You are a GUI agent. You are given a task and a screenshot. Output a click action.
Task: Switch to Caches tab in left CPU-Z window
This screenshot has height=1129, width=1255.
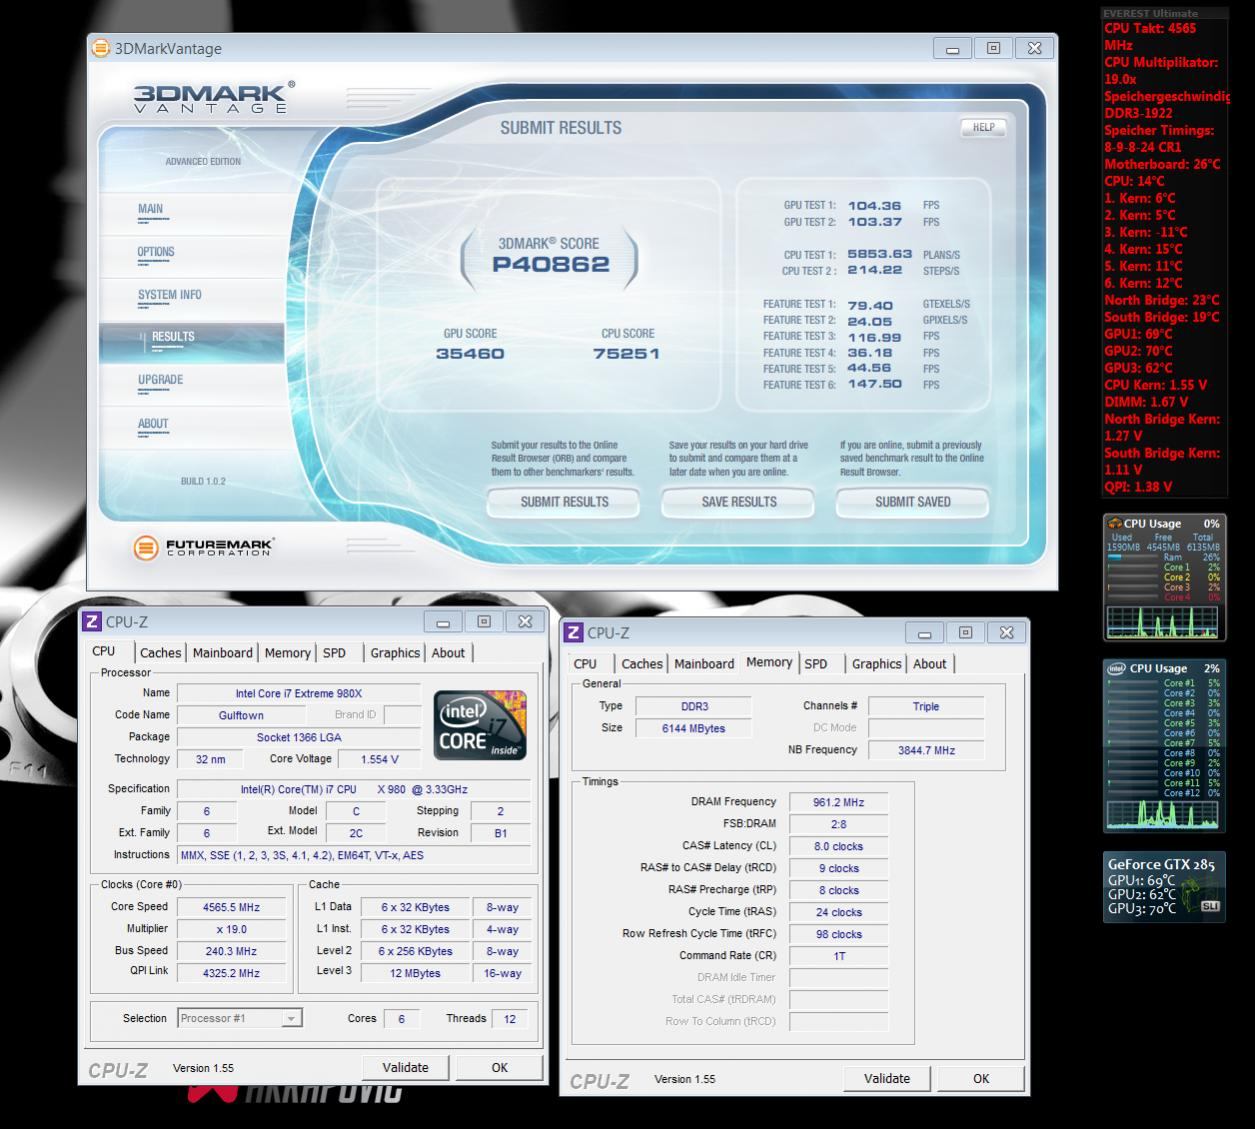160,653
